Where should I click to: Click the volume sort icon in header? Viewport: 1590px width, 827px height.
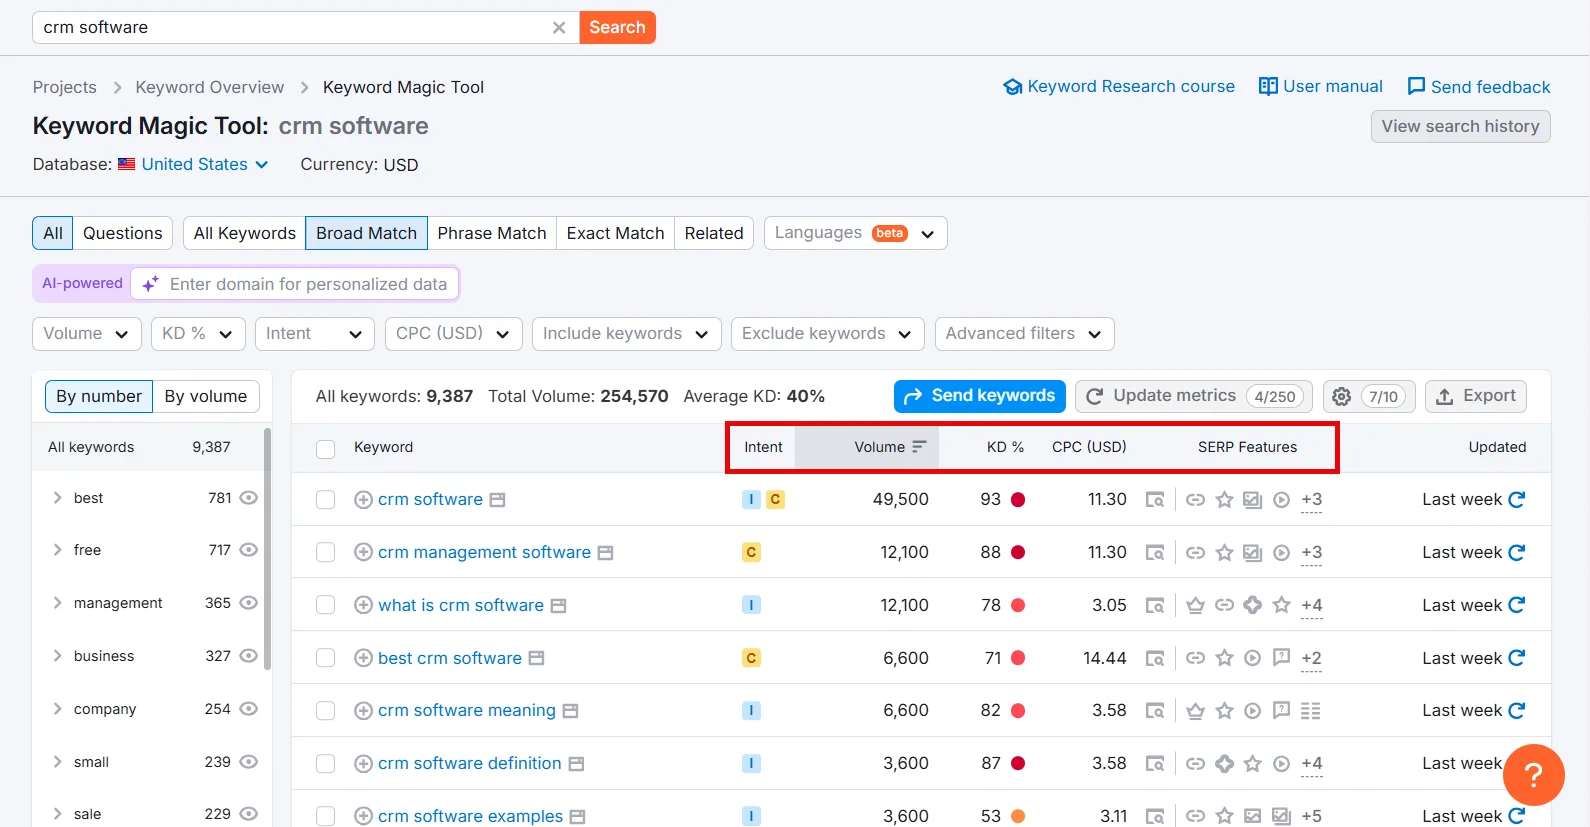[x=919, y=447]
